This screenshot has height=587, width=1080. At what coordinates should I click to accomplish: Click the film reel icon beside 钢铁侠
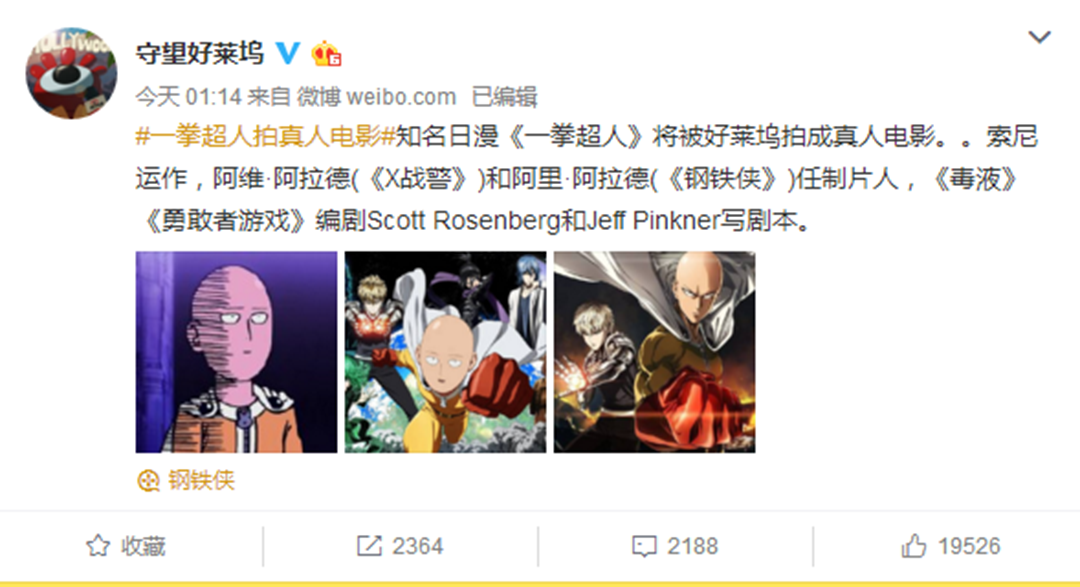click(148, 480)
